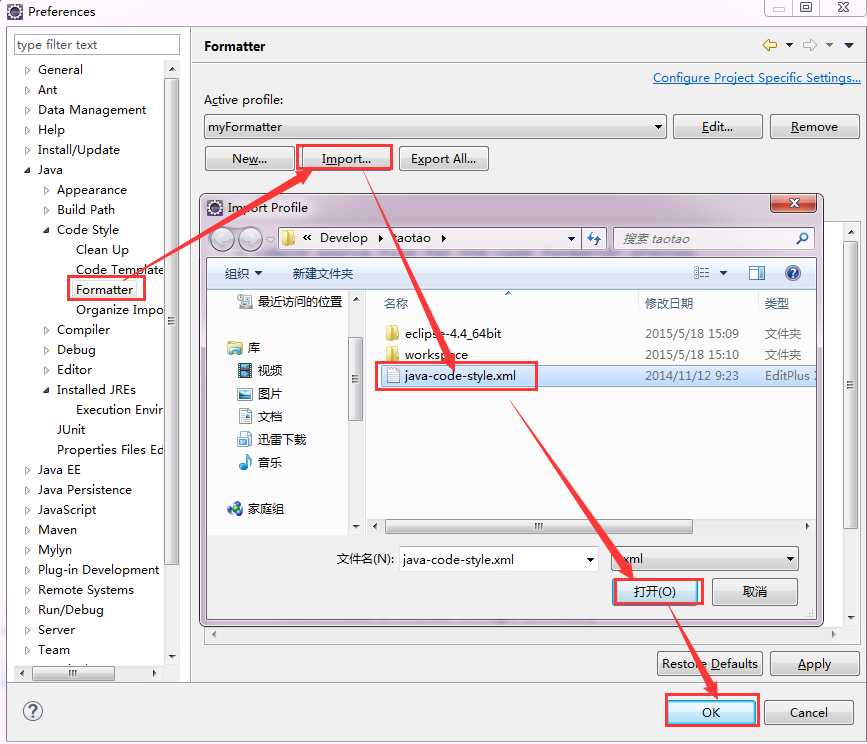
Task: Open the address bar path dropdown
Action: [571, 238]
